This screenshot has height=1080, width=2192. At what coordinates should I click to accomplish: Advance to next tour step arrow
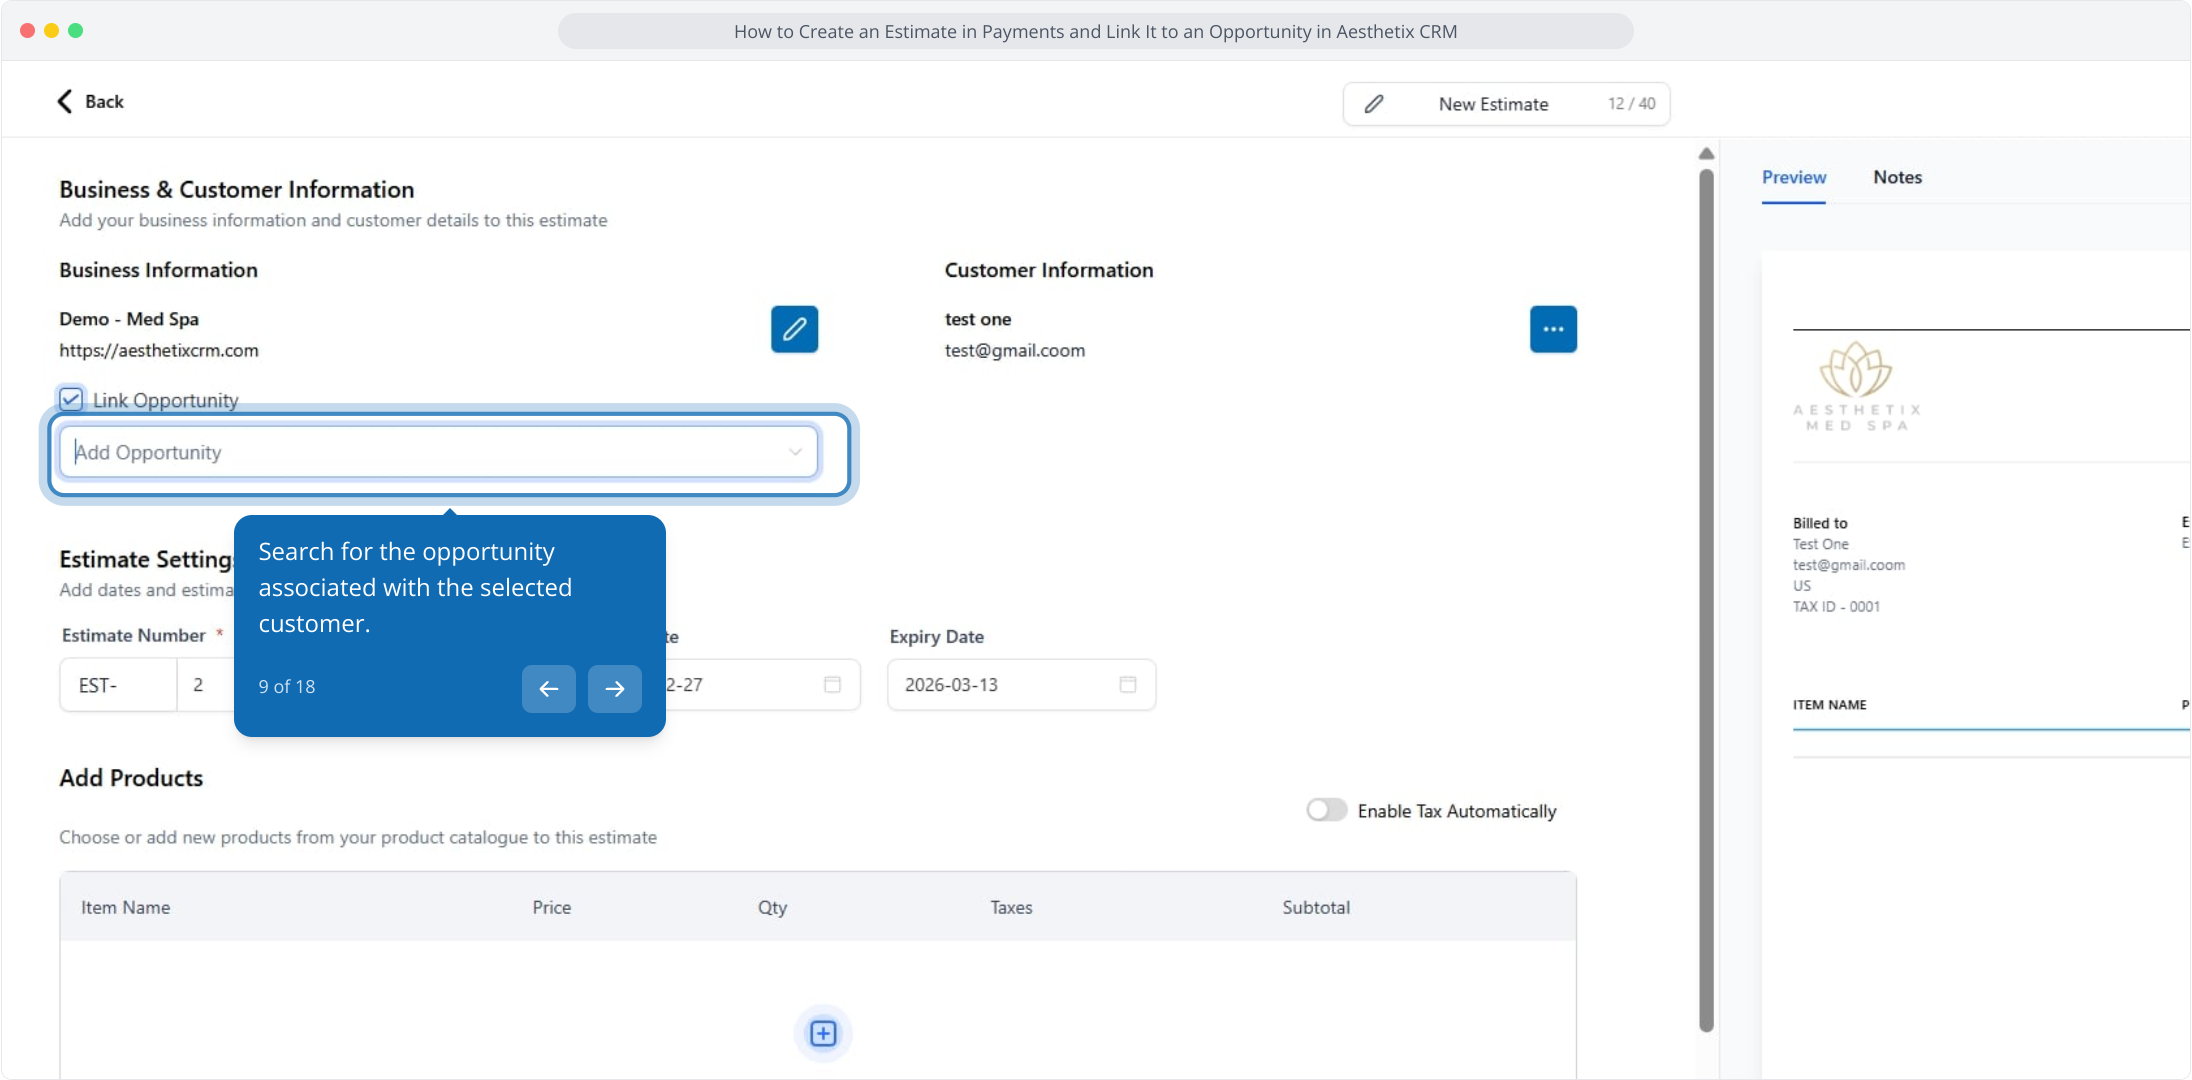[x=614, y=688]
